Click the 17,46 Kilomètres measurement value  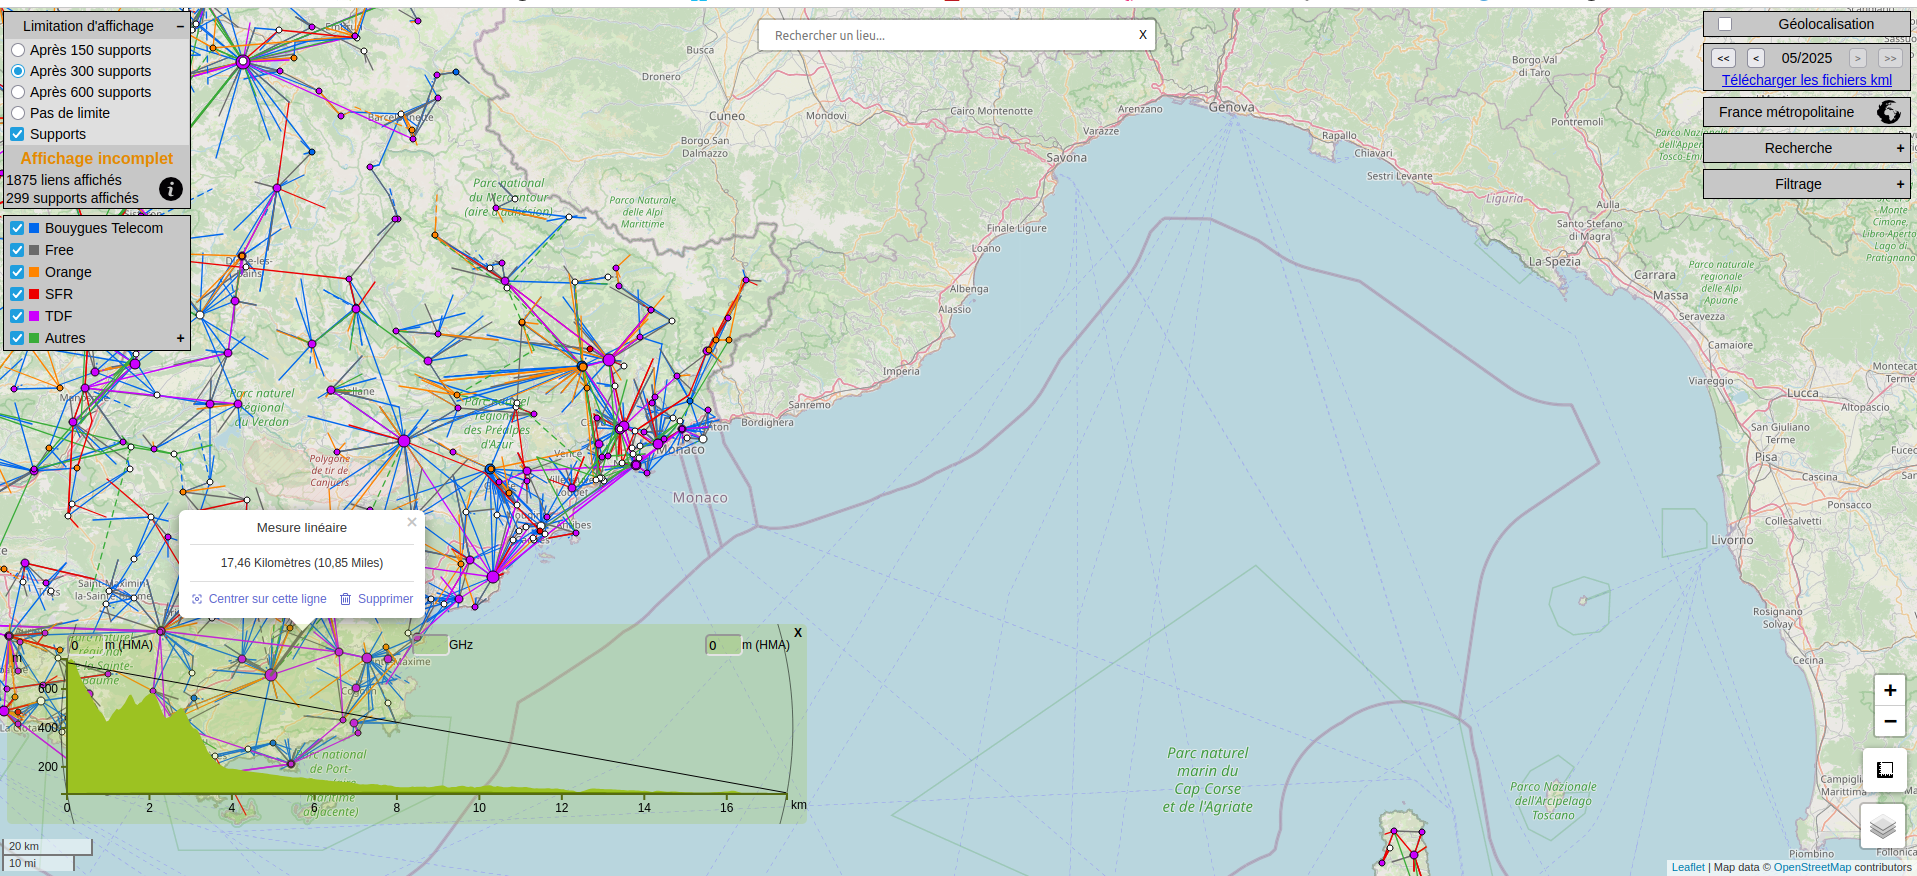coord(302,563)
